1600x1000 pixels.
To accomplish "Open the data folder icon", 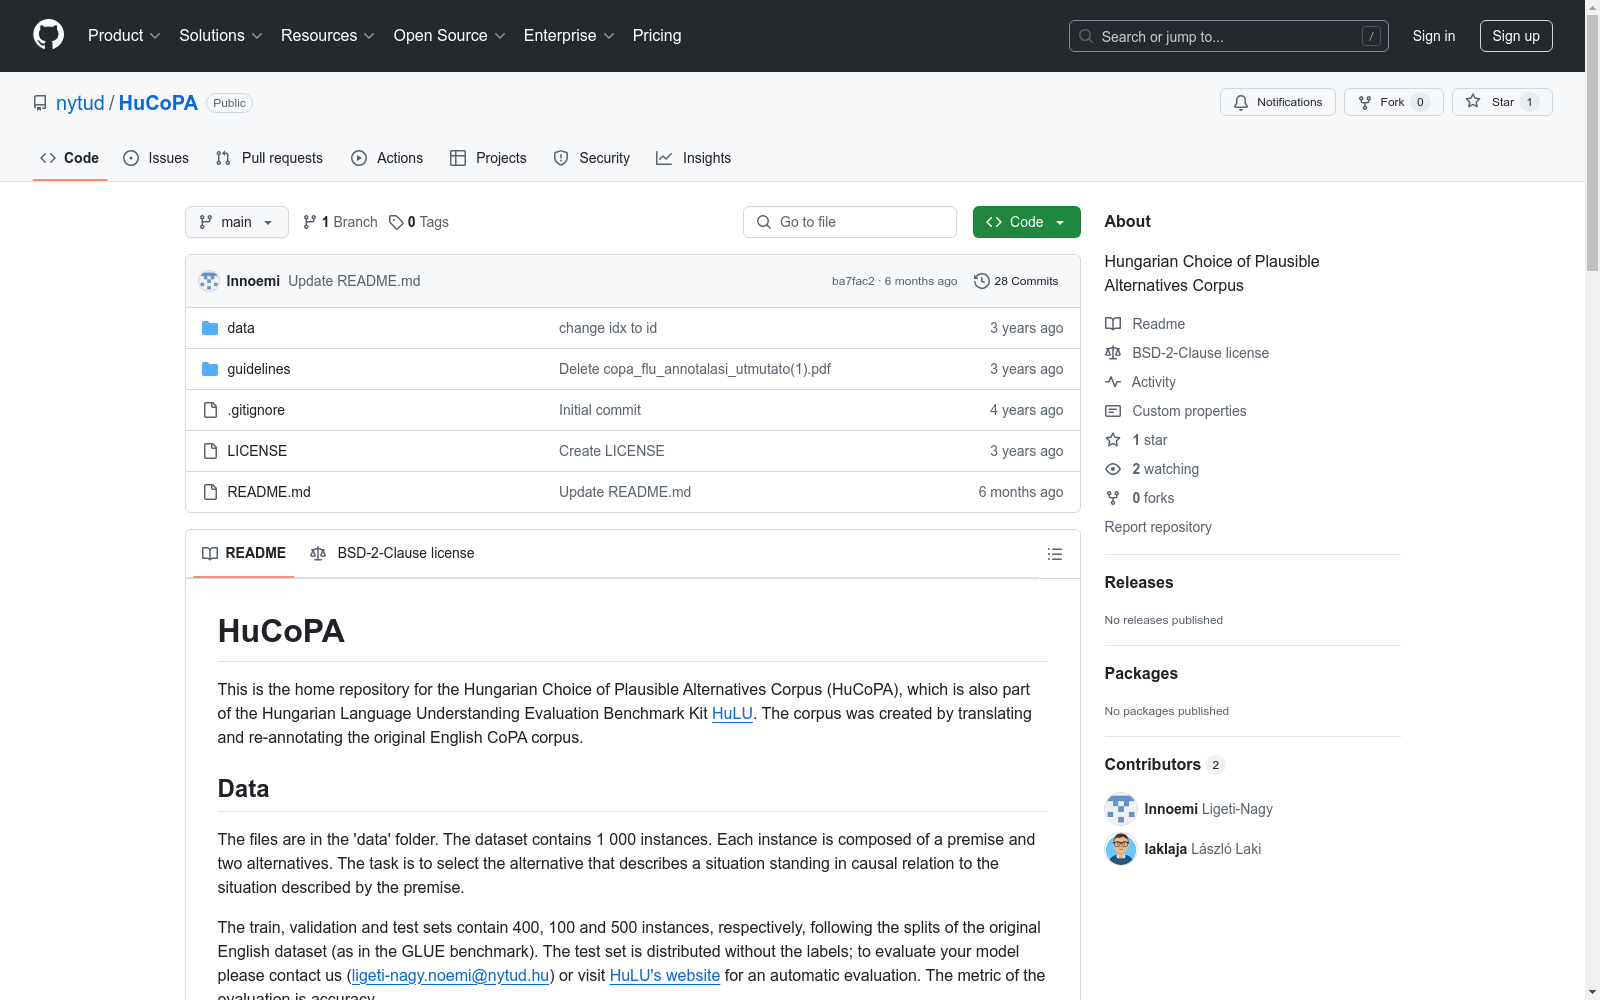I will [210, 328].
